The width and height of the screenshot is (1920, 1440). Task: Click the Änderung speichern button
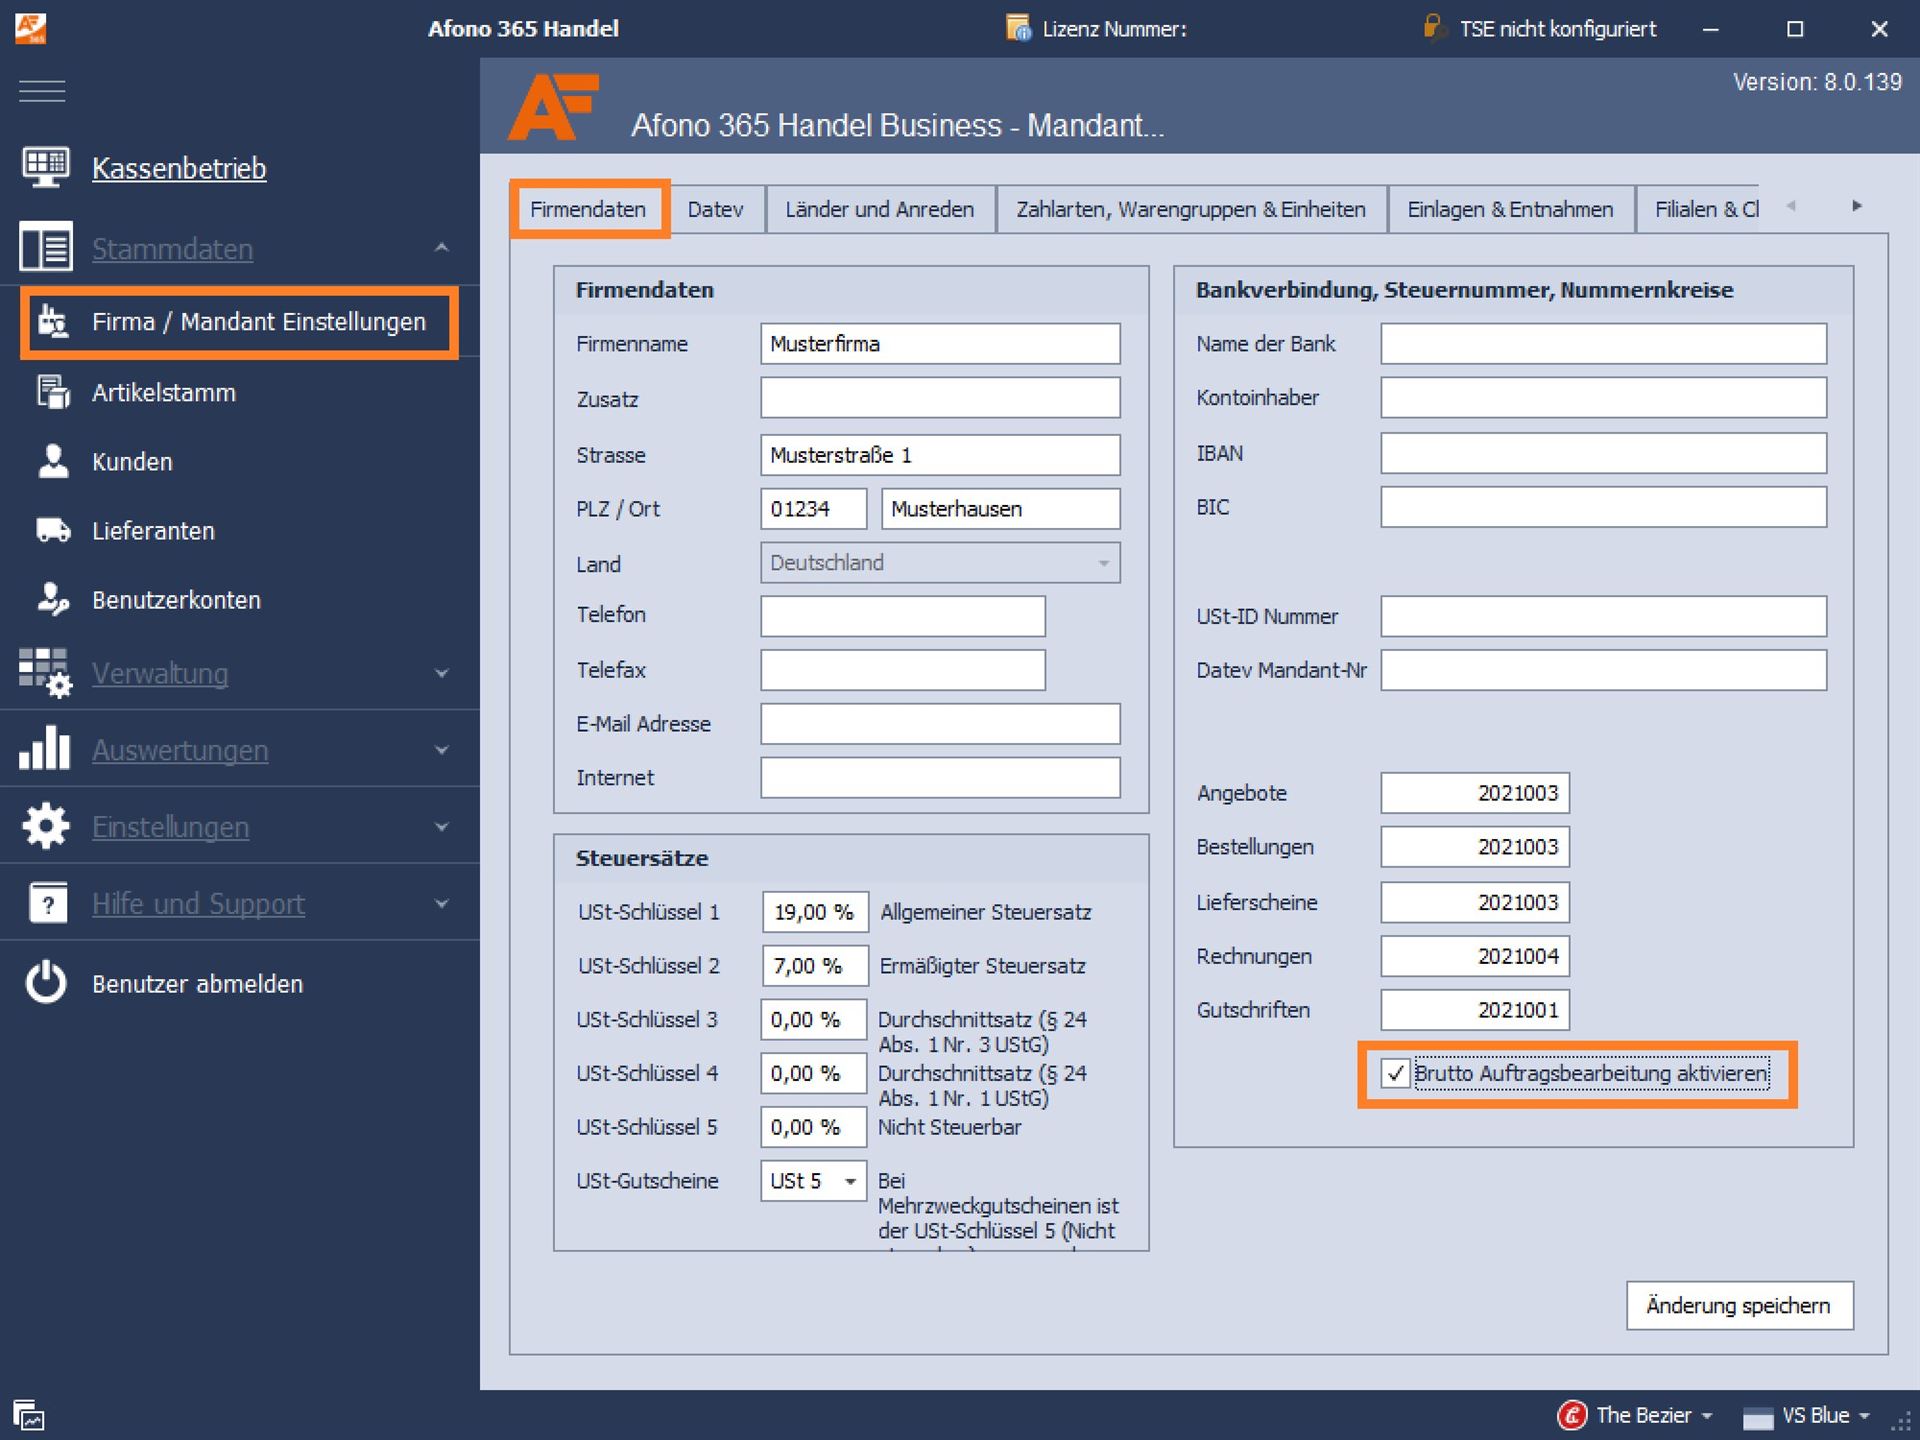[1739, 1305]
